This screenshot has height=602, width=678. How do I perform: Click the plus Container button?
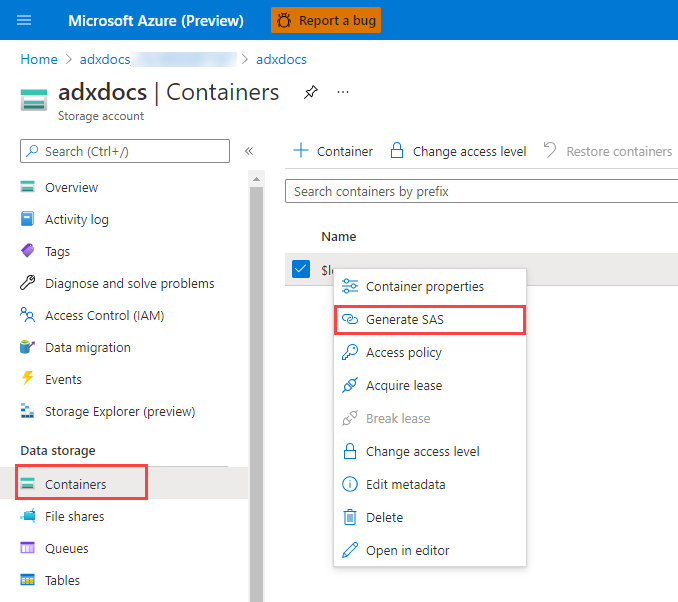pyautogui.click(x=333, y=151)
